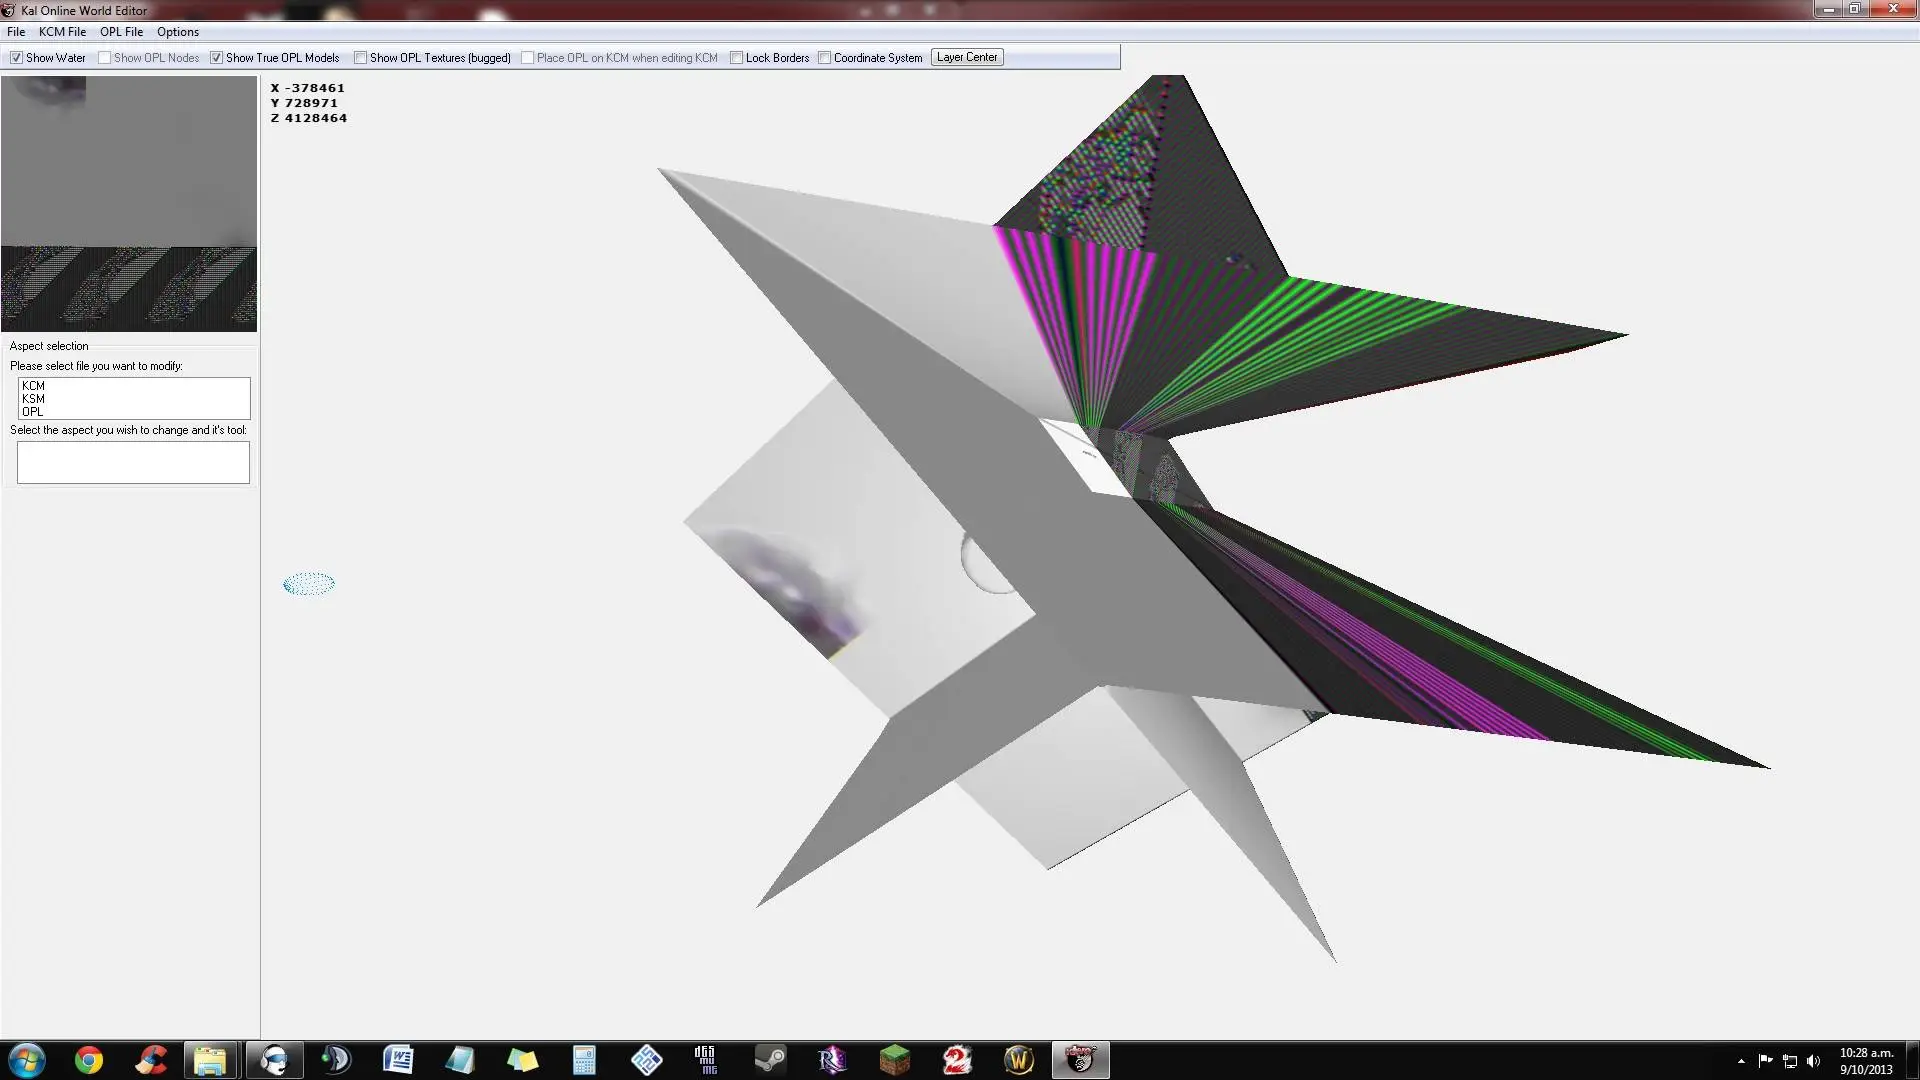Click the clock in the system tray
The width and height of the screenshot is (1920, 1080).
1866,1061
